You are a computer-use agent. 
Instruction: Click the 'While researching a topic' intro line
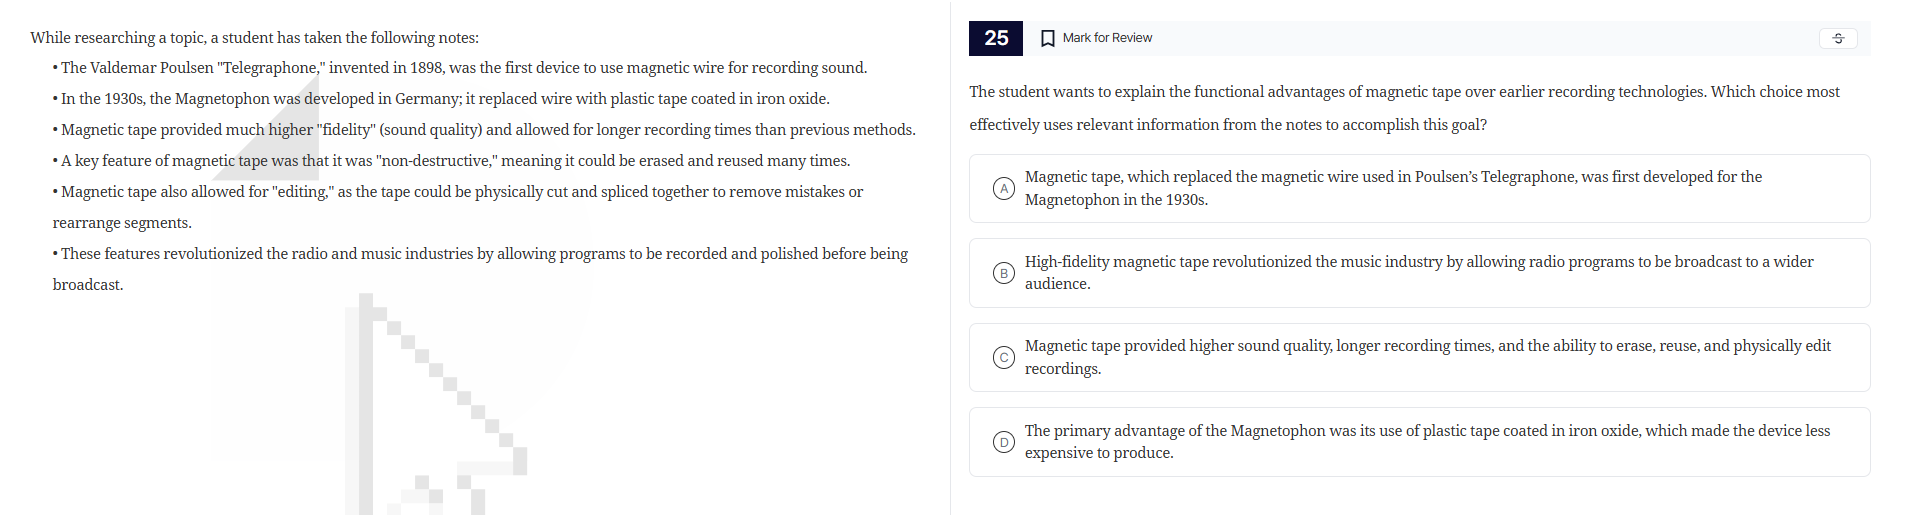(x=254, y=38)
